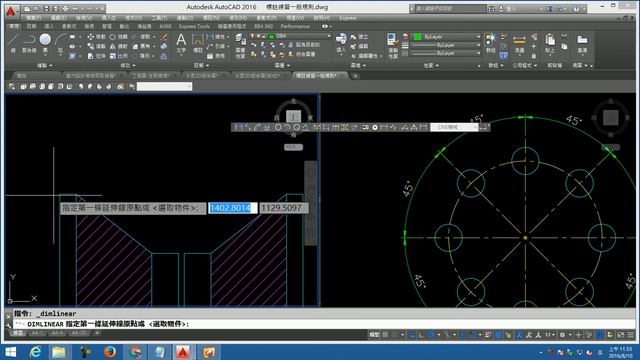Viewport: 640px width, 360px height.
Task: Select the Circle (圓) tool in the ribbon
Action: [x=45, y=42]
